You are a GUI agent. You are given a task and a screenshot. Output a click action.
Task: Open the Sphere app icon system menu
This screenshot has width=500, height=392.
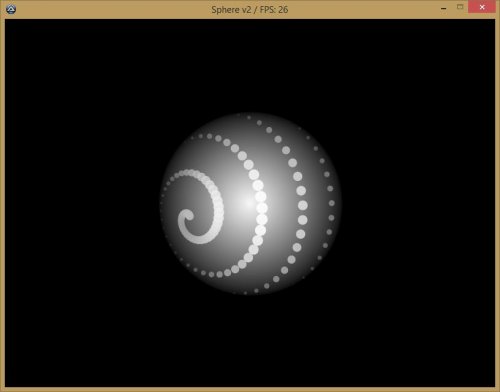click(11, 9)
